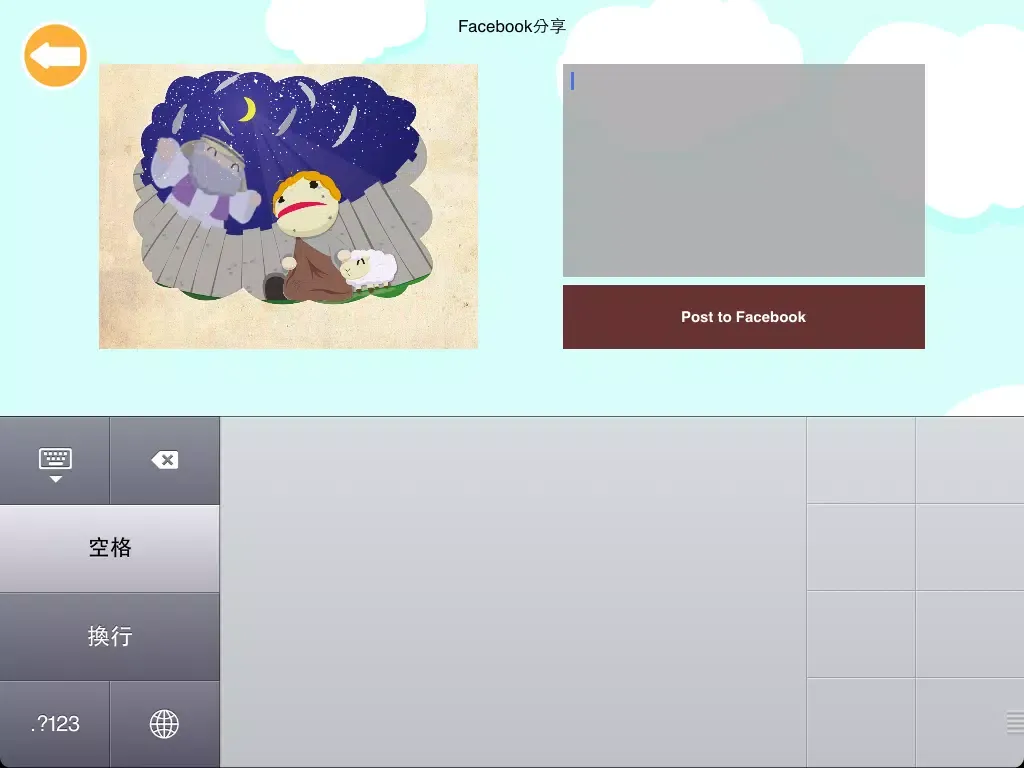This screenshot has height=768, width=1024.
Task: Click the white sheep in the picture
Action: pos(367,269)
